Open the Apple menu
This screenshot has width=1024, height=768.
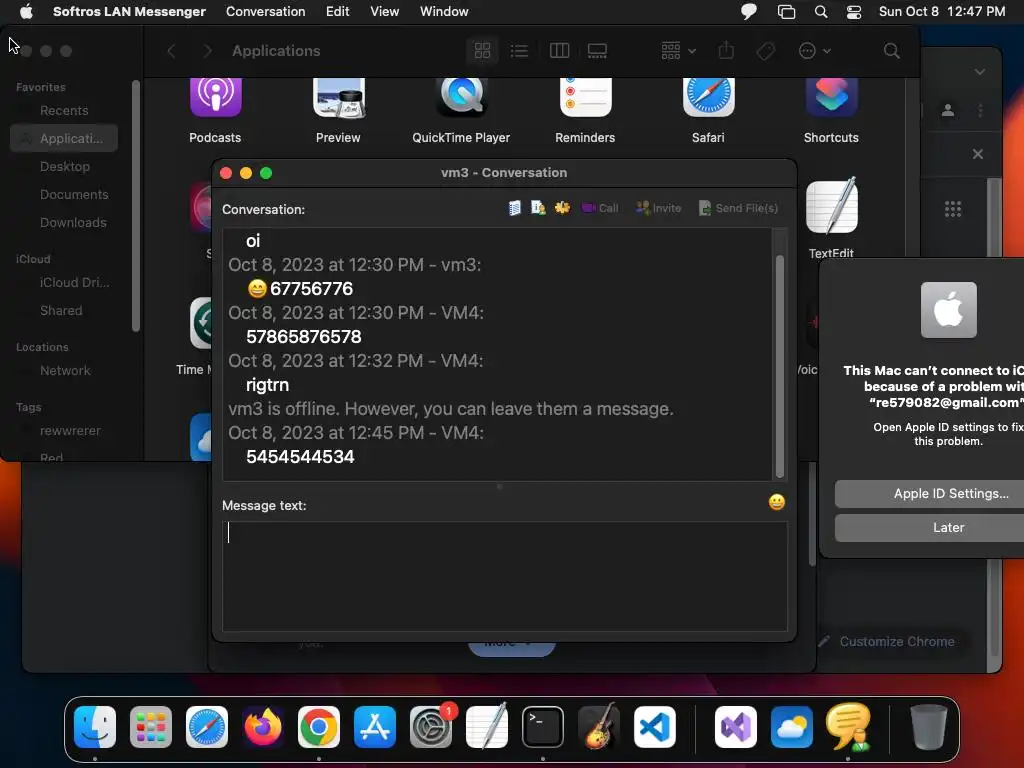point(25,11)
